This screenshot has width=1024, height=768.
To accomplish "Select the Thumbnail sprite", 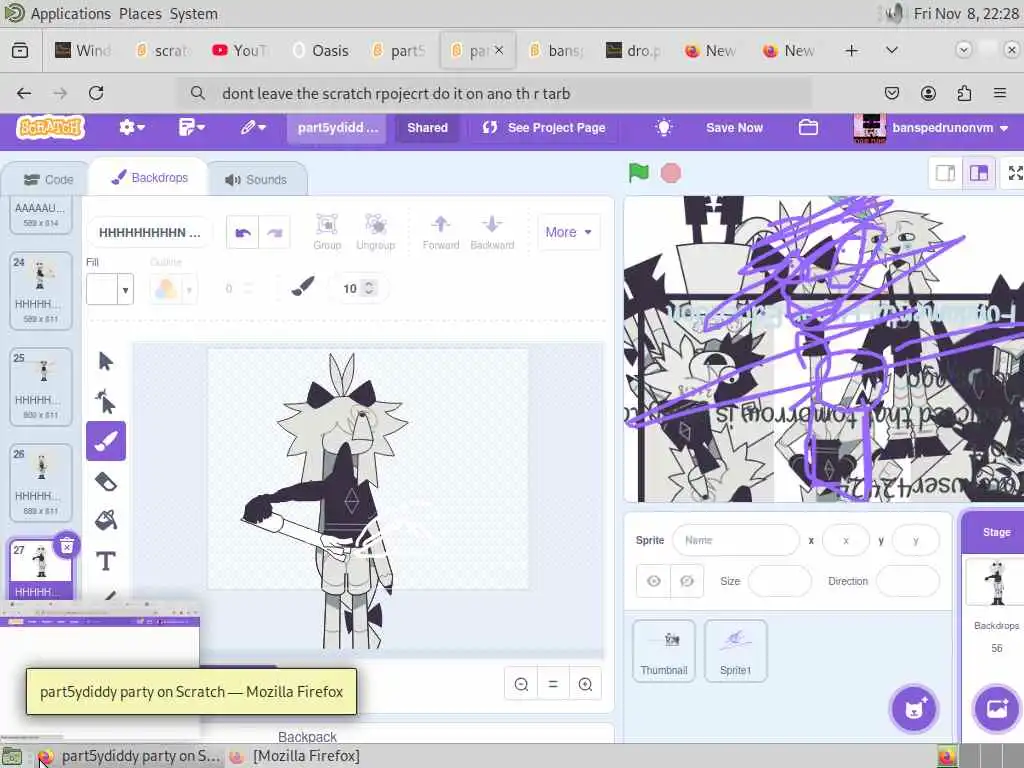I will coord(664,651).
